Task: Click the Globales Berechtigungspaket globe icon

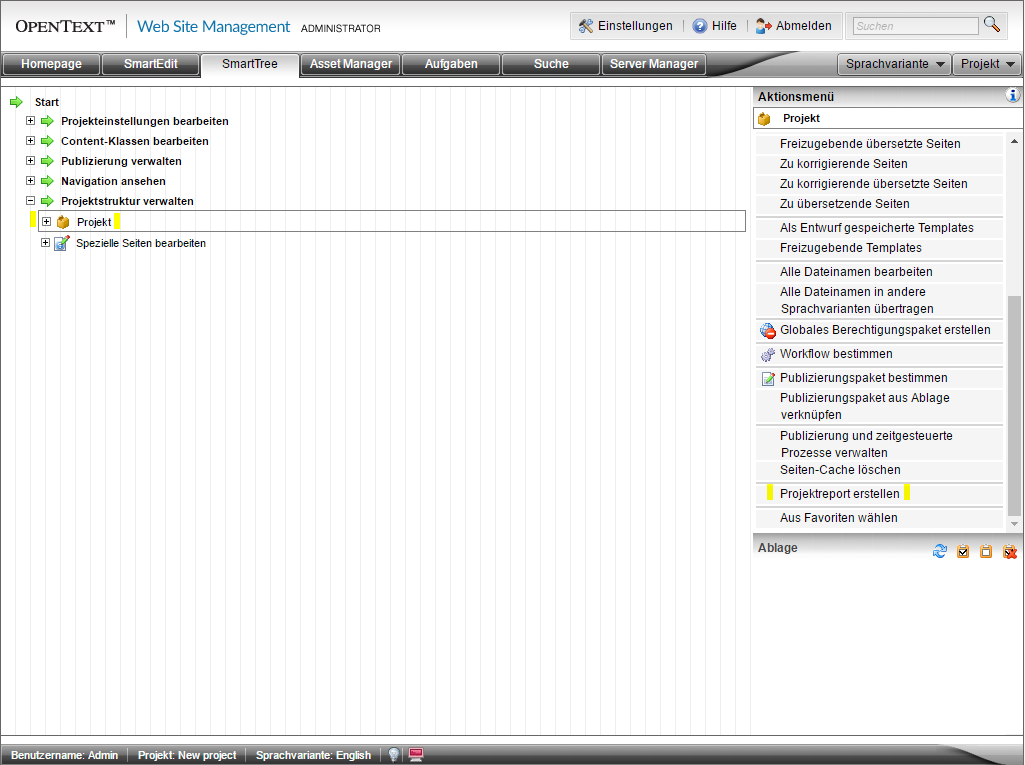Action: (x=767, y=330)
